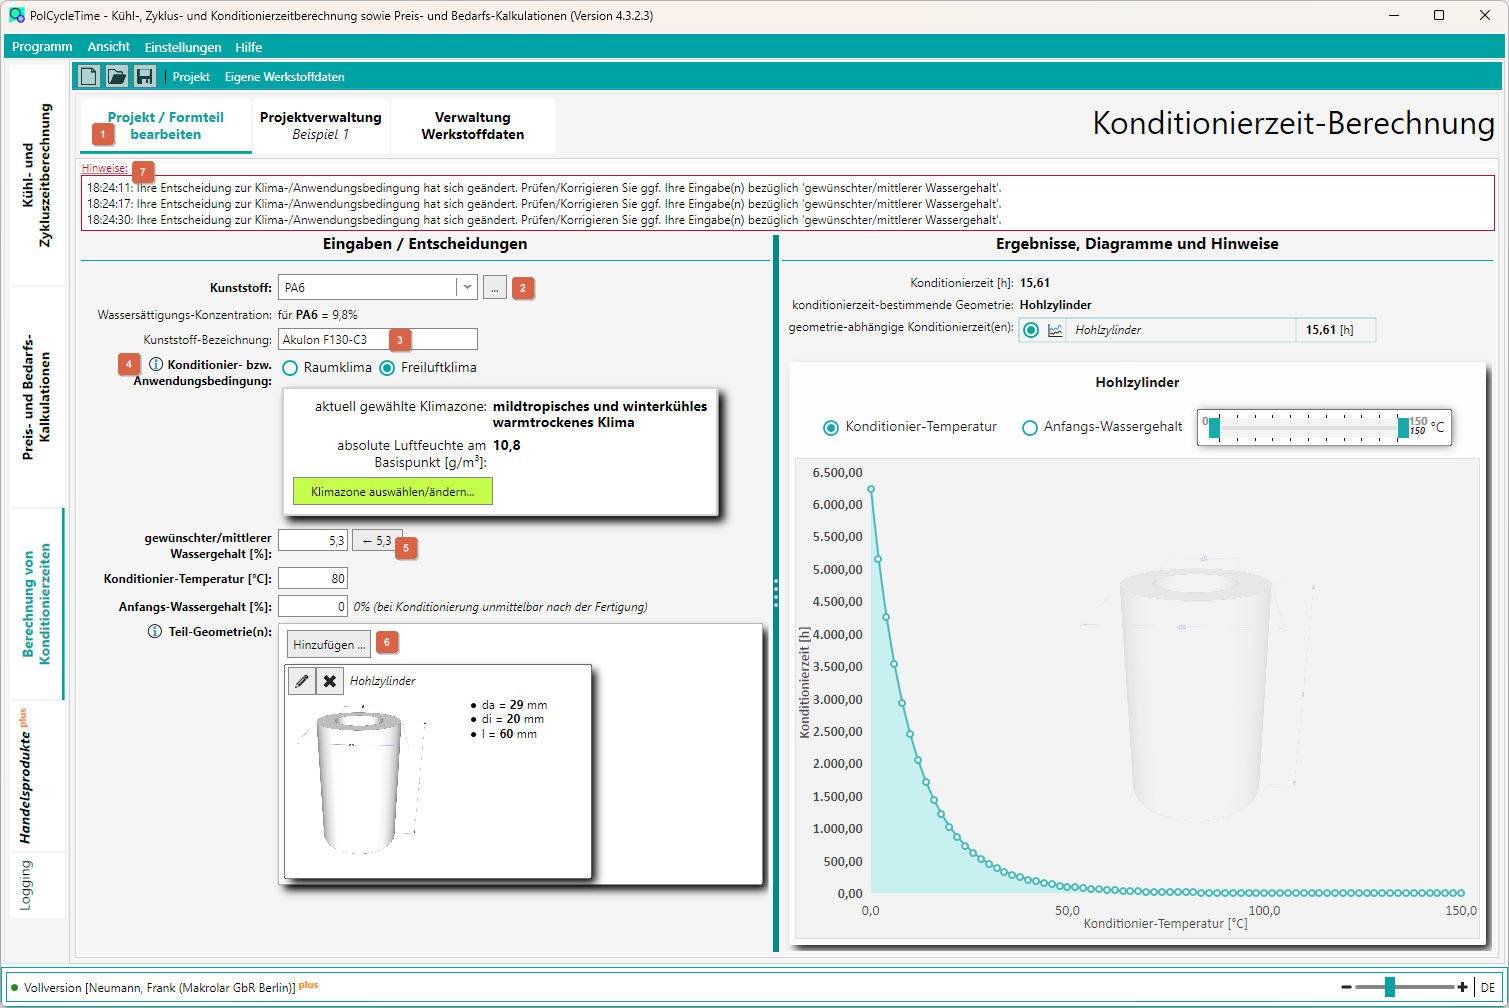Remove Hohlzylinder geometry with the X icon
Image resolution: width=1509 pixels, height=1008 pixels.
tap(330, 681)
